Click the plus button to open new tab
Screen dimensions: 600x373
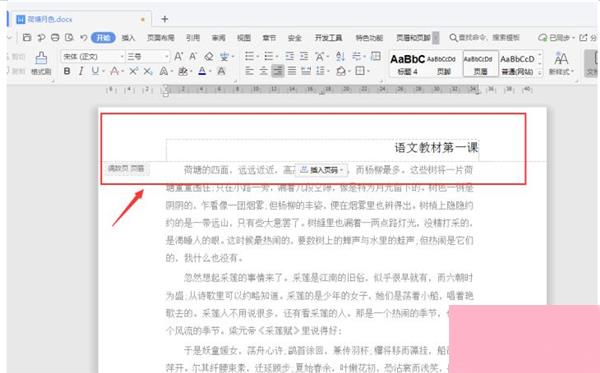click(x=165, y=19)
